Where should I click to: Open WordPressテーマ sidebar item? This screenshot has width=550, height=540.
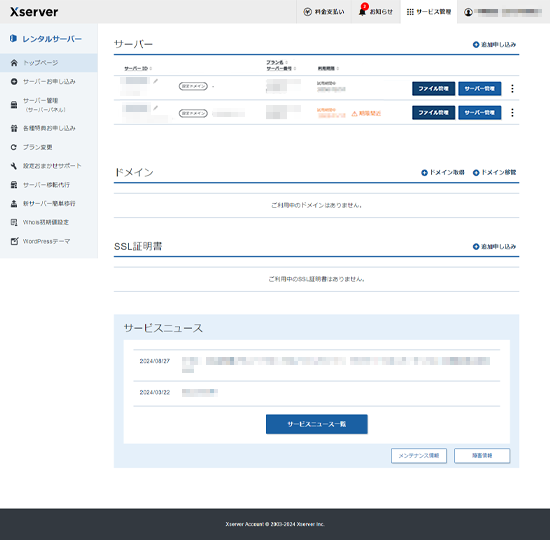pos(49,241)
